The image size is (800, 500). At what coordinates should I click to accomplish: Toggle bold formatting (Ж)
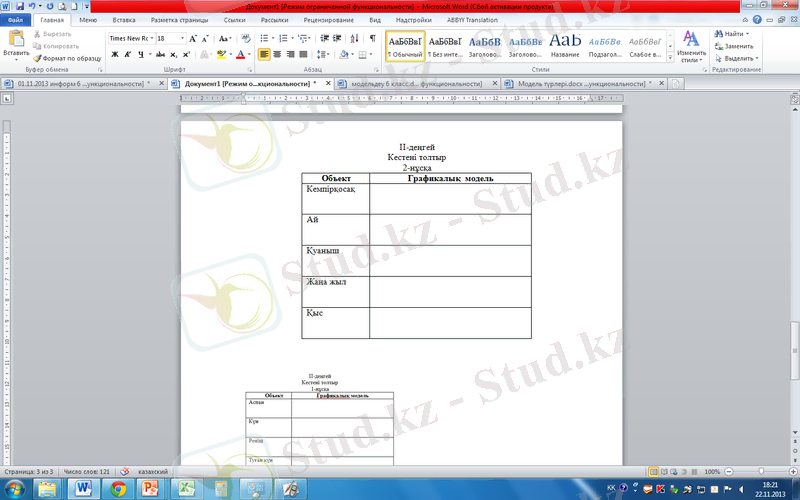114,54
